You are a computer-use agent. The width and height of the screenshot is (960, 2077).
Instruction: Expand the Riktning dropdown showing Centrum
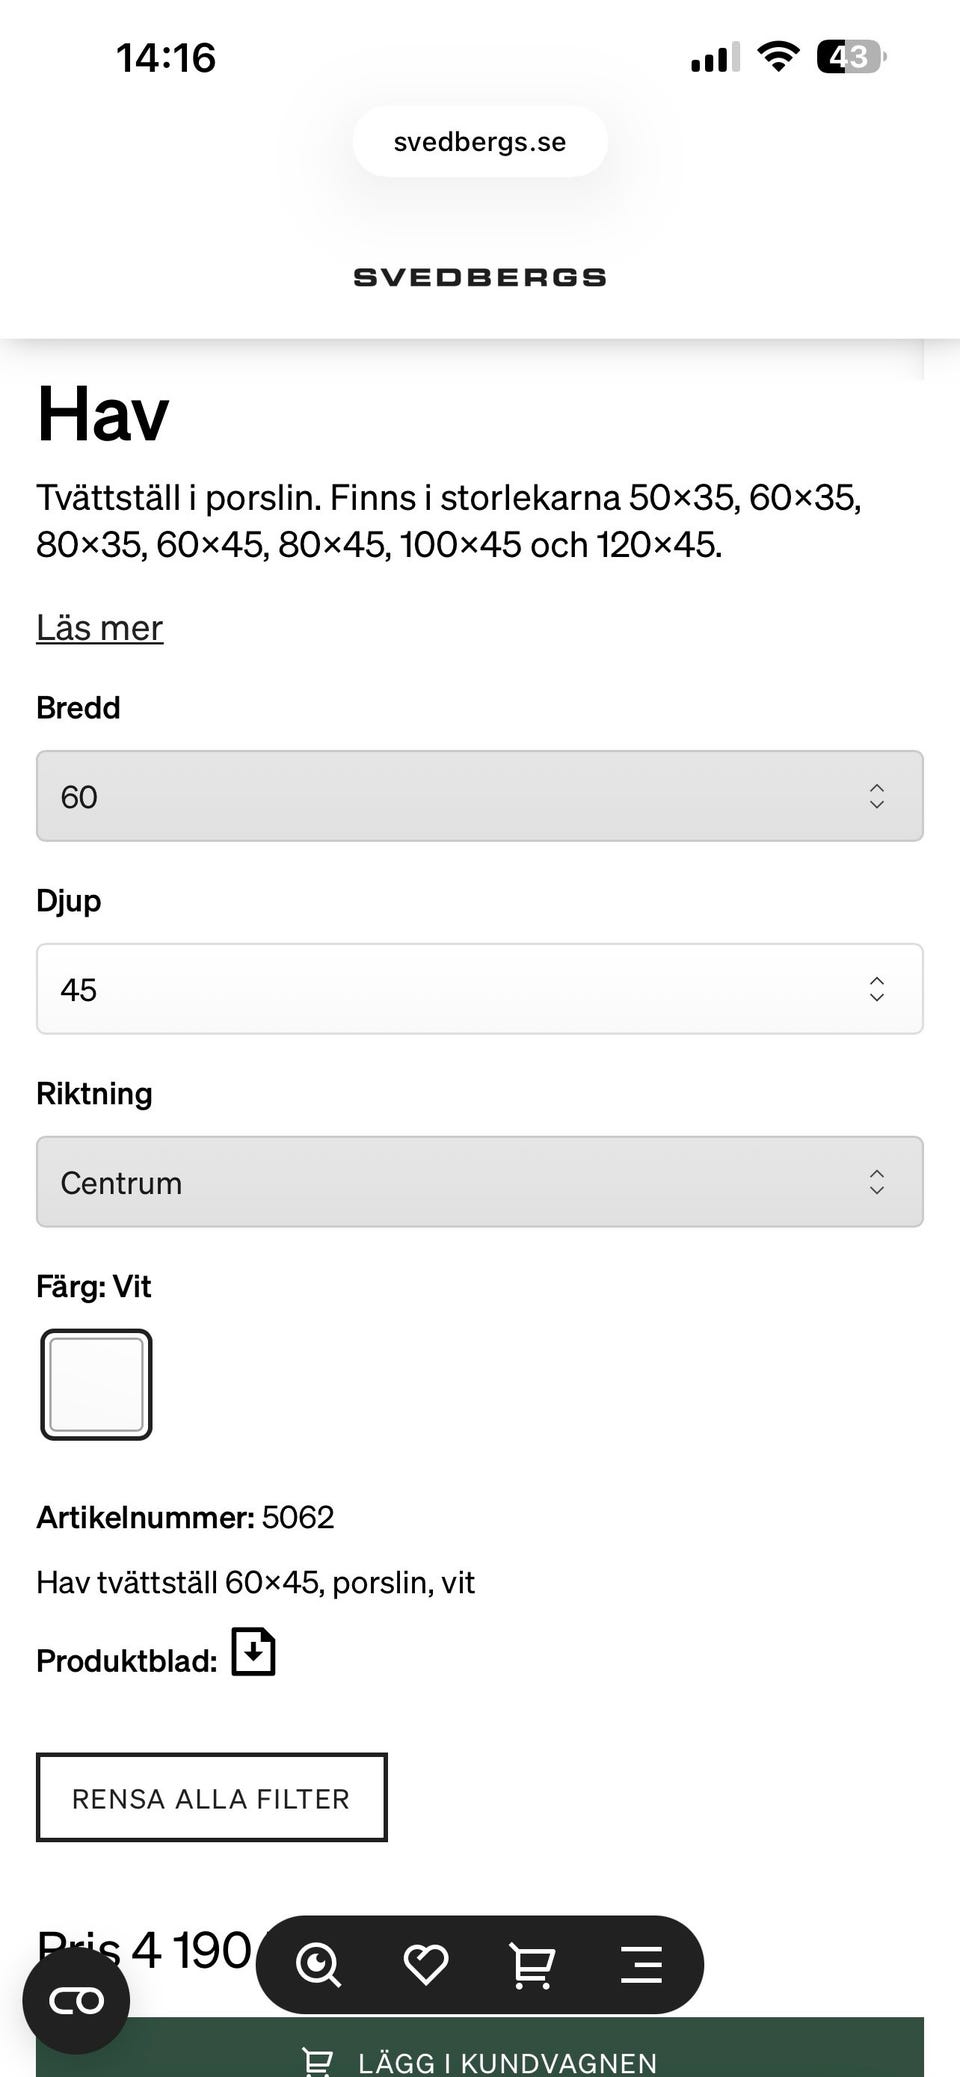[480, 1182]
